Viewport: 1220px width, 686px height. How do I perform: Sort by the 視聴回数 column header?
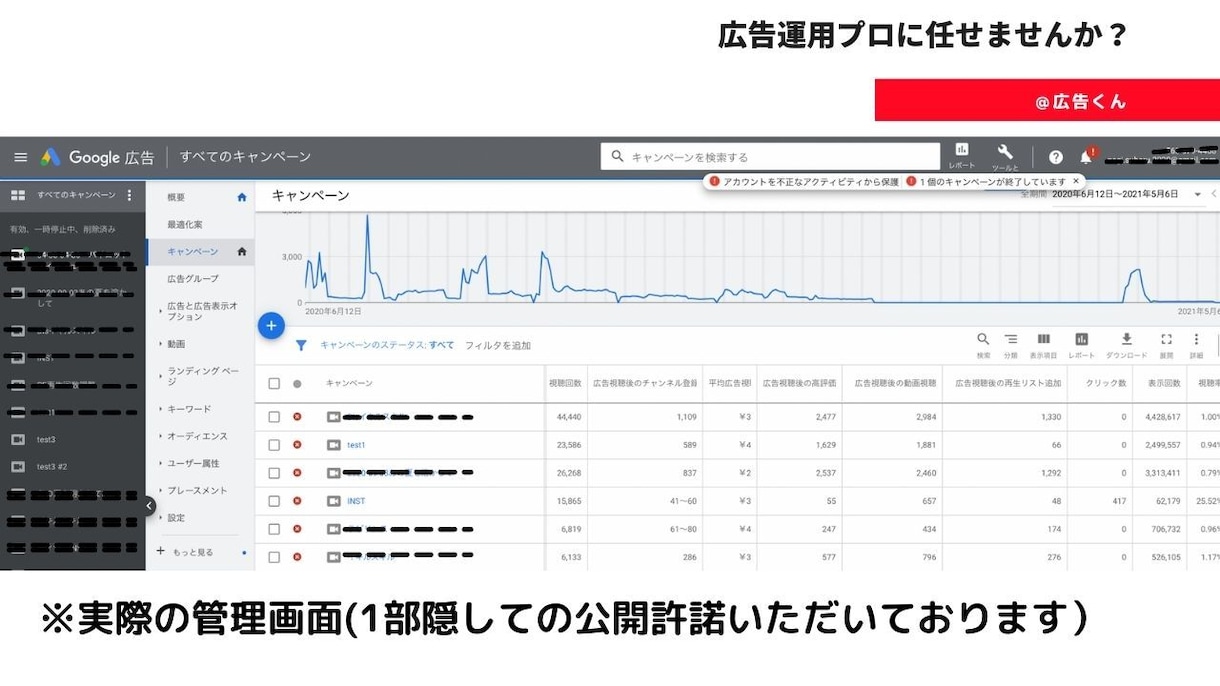point(565,383)
